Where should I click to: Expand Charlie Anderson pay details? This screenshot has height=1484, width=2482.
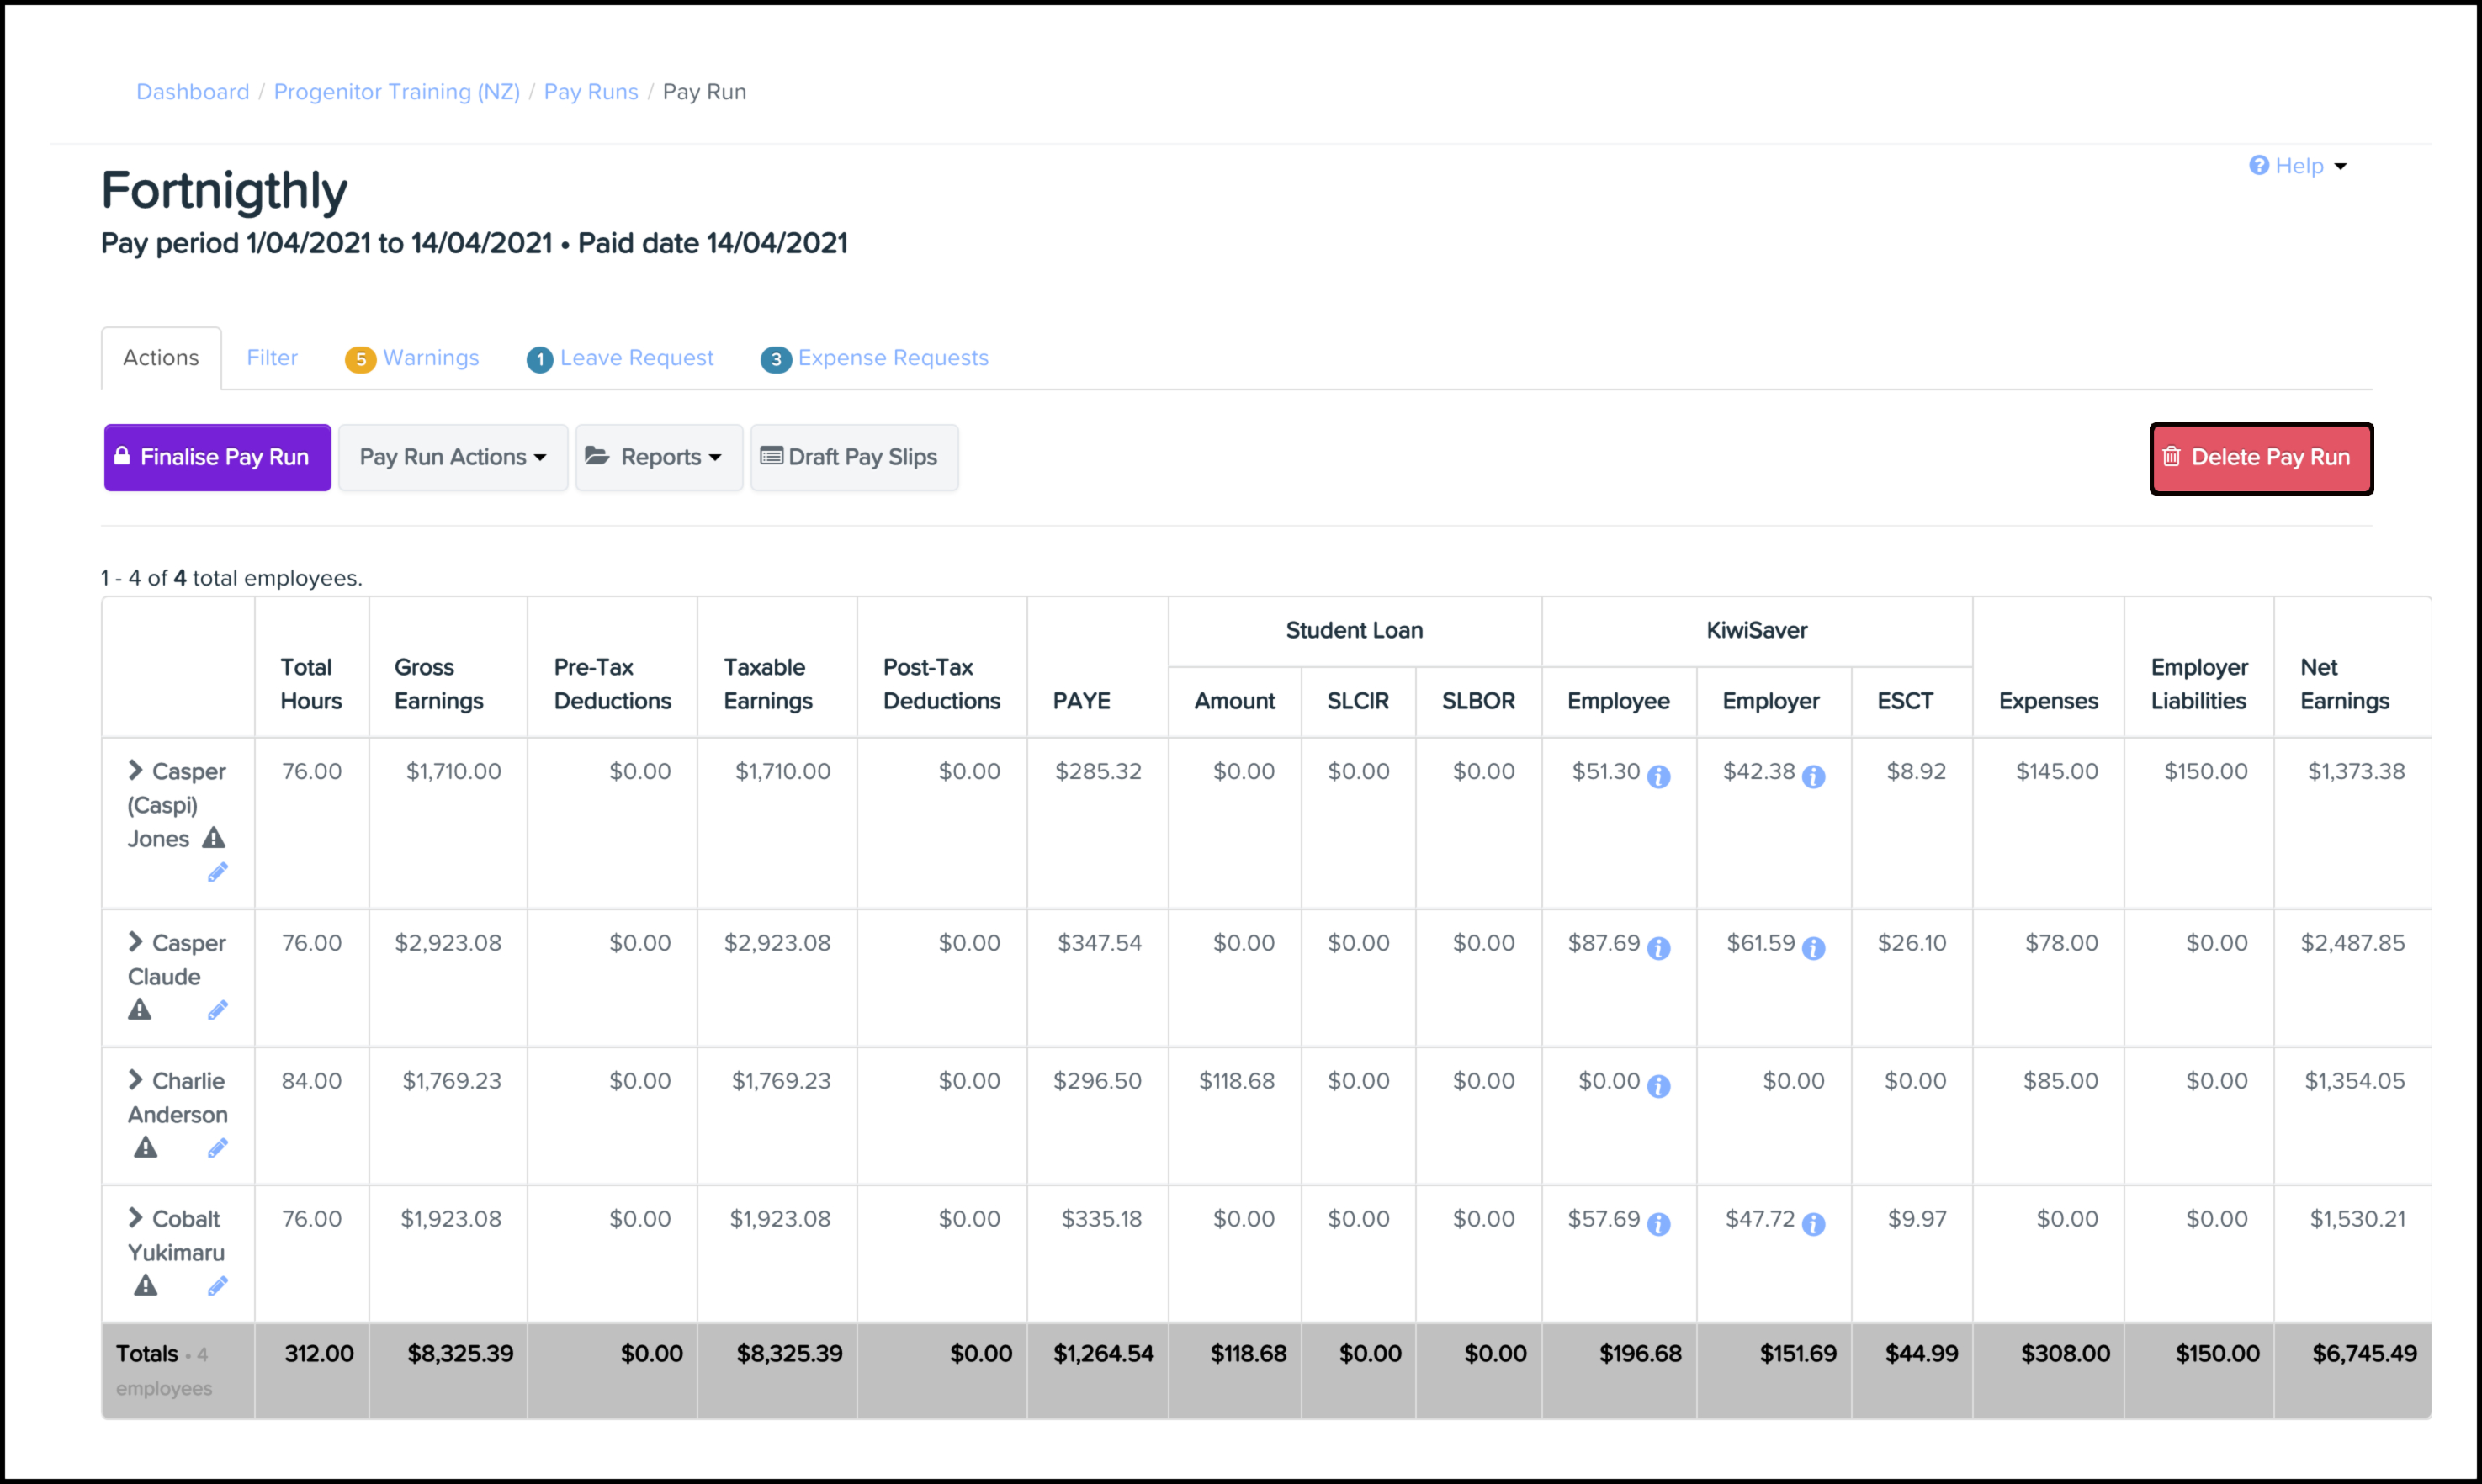click(x=135, y=1079)
